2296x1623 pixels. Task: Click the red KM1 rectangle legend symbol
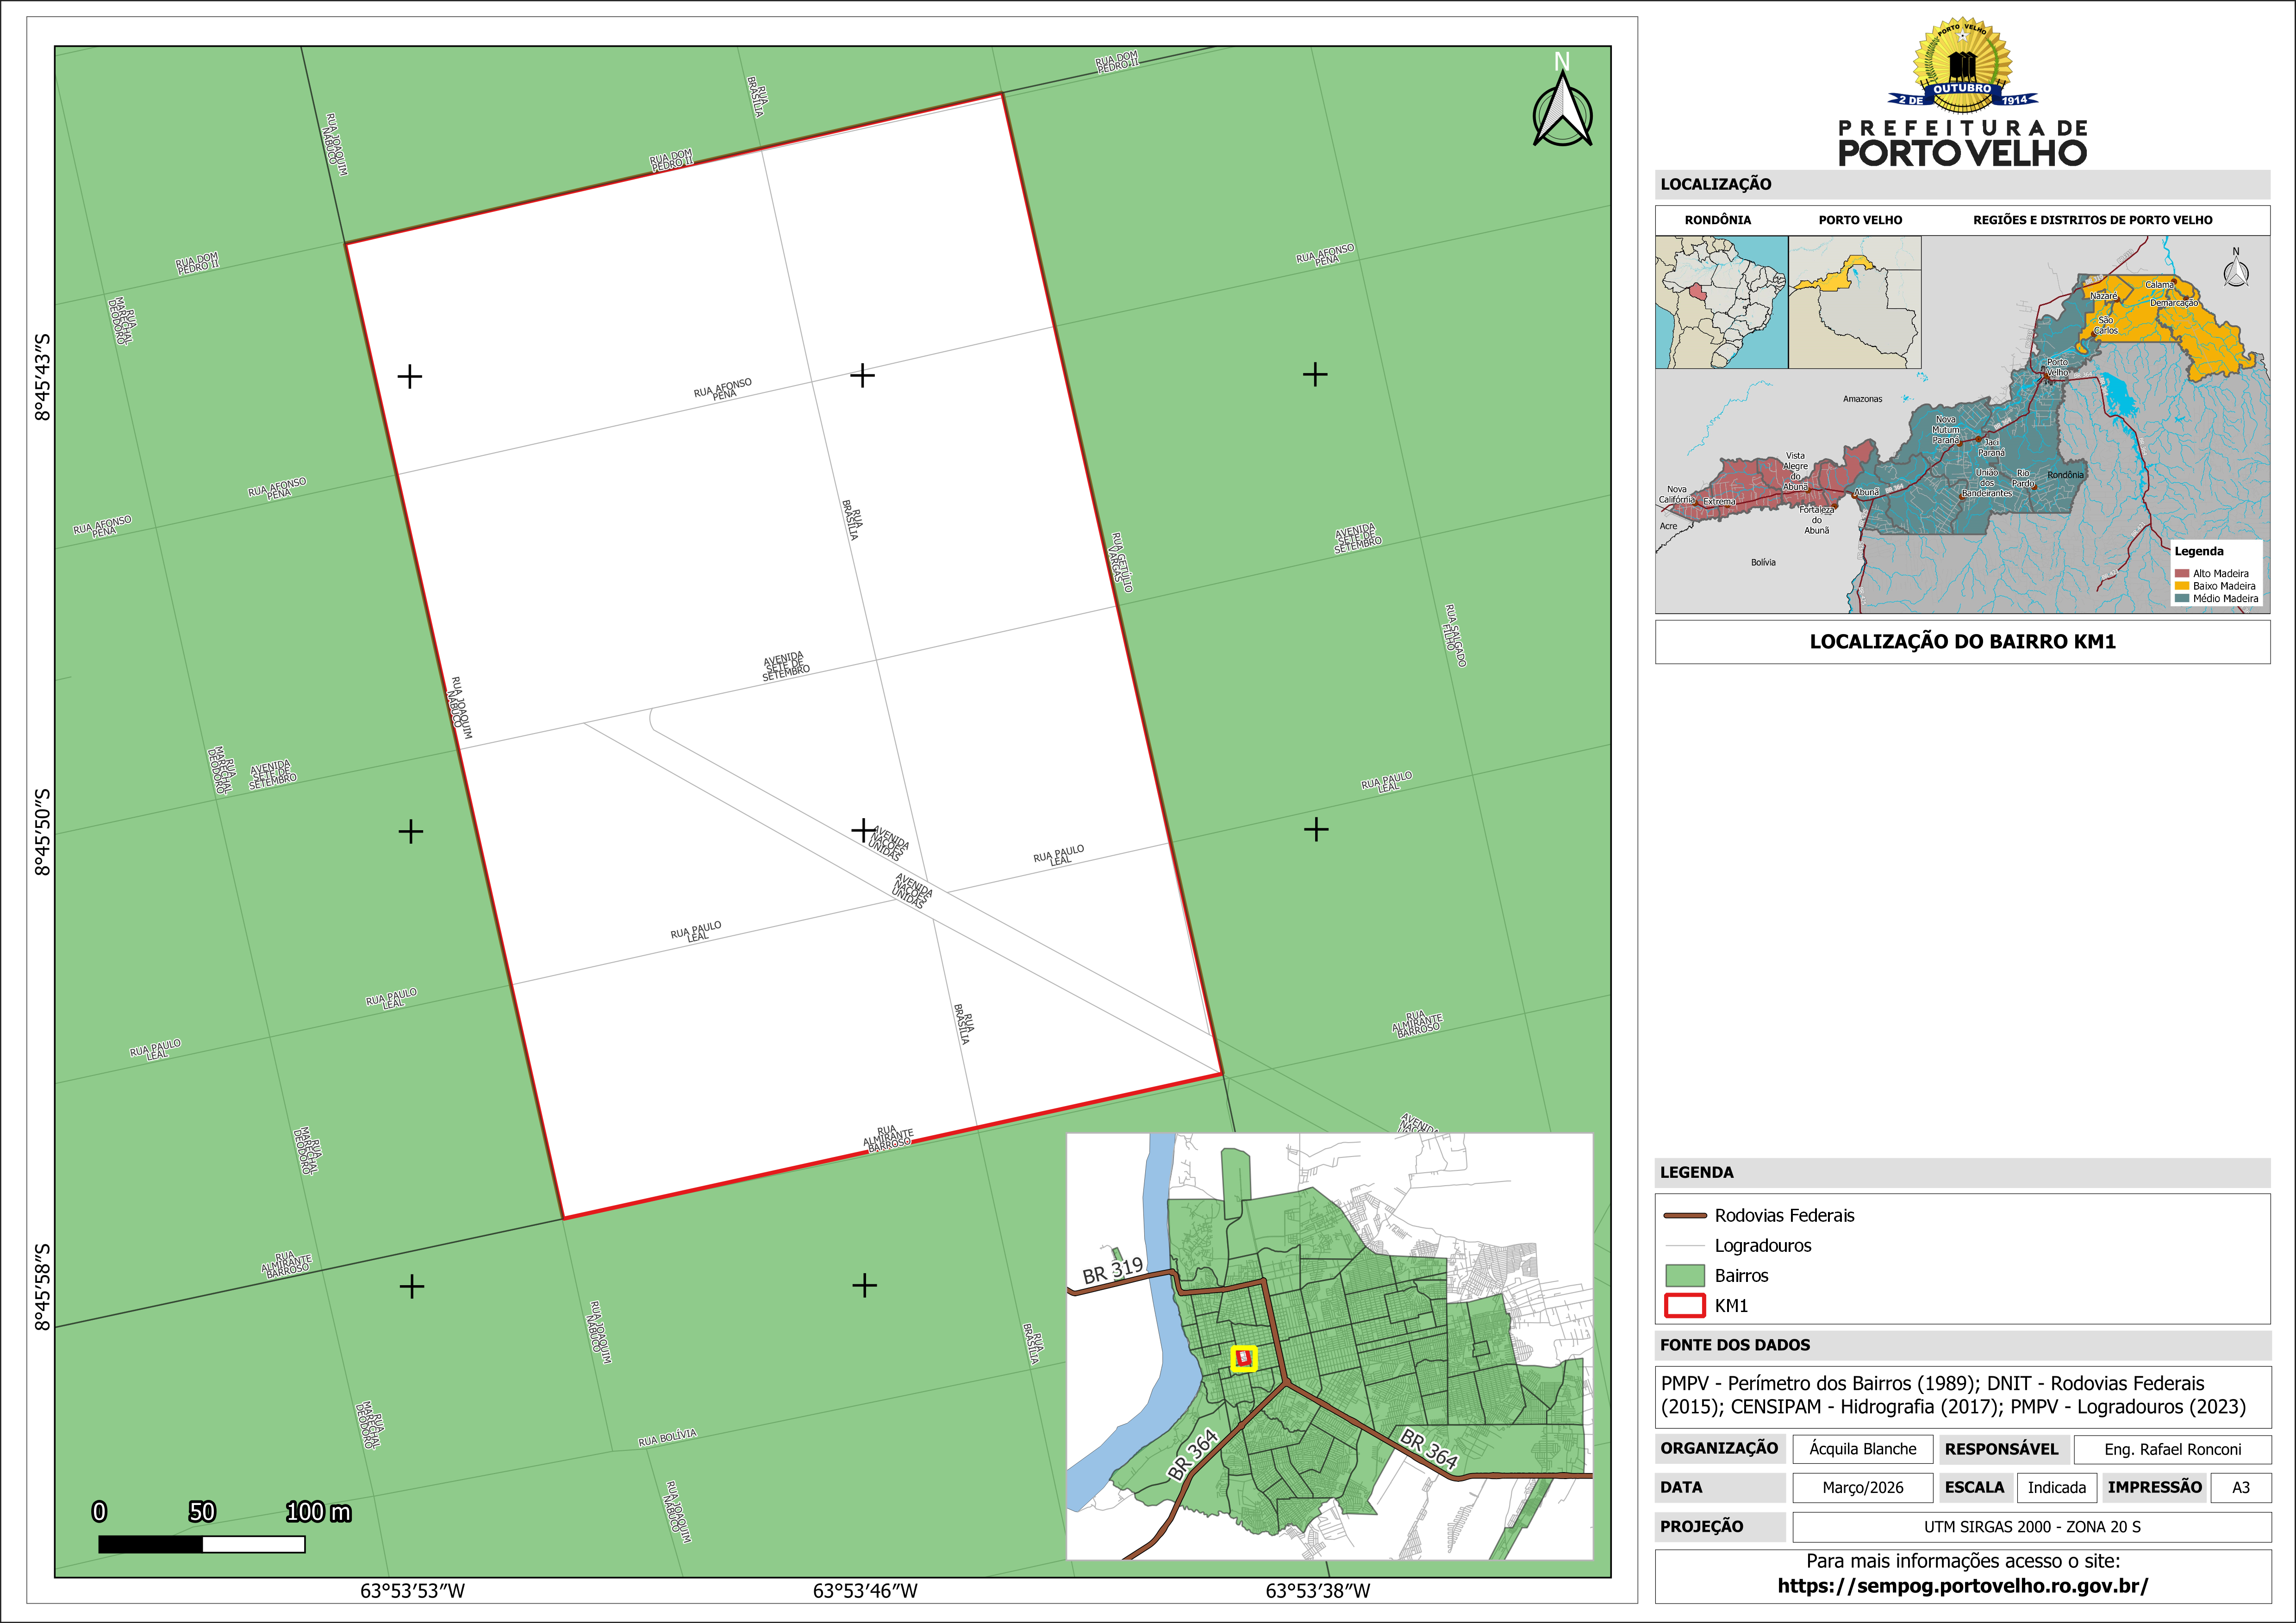[1684, 1306]
